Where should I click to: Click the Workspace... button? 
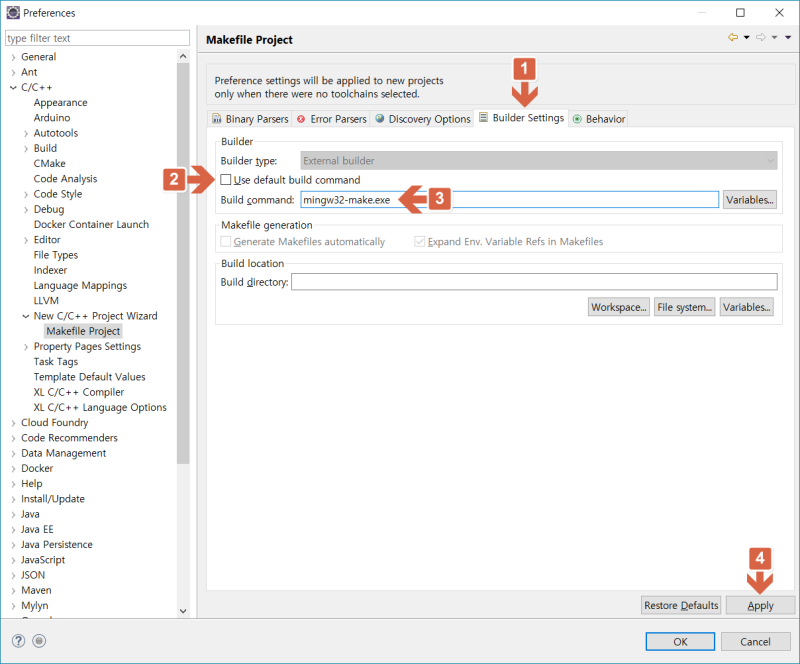[x=618, y=307]
